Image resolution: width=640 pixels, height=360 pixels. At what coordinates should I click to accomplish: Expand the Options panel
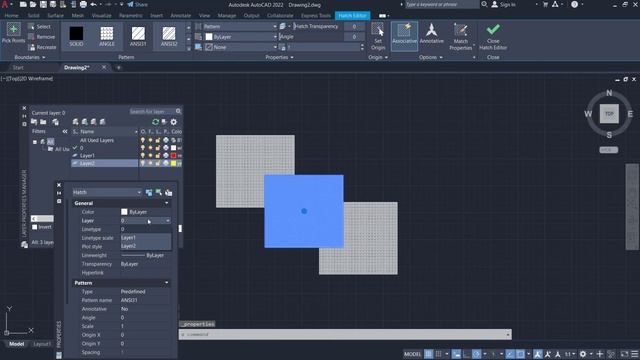point(431,58)
